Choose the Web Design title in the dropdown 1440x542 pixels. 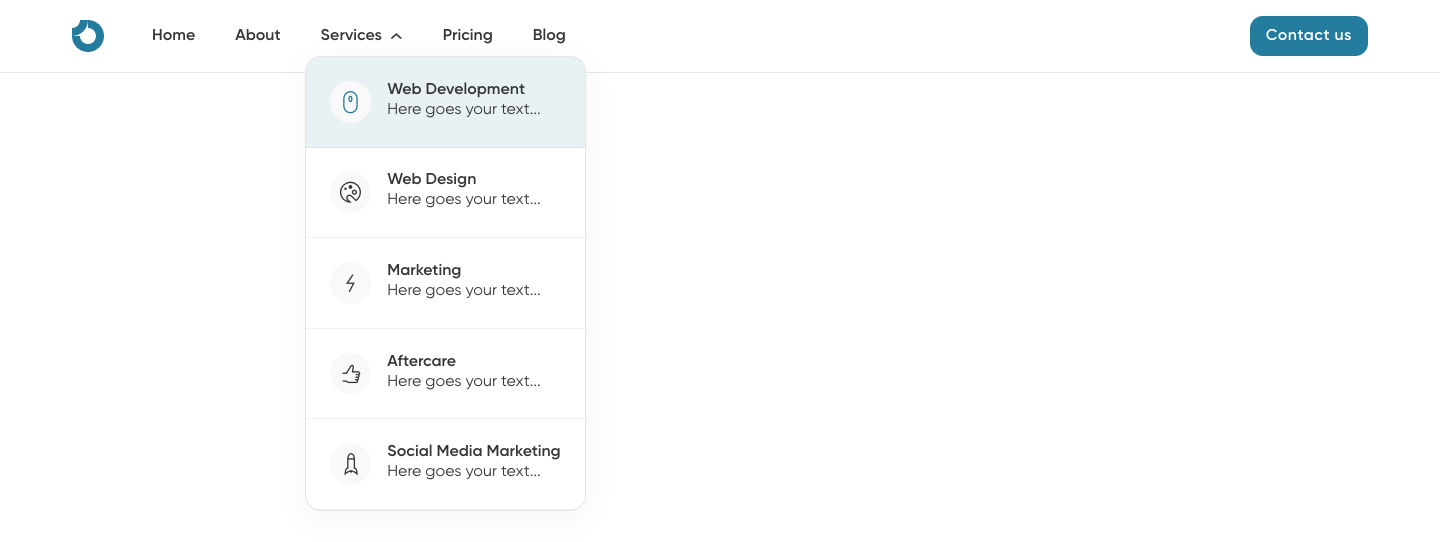click(431, 179)
